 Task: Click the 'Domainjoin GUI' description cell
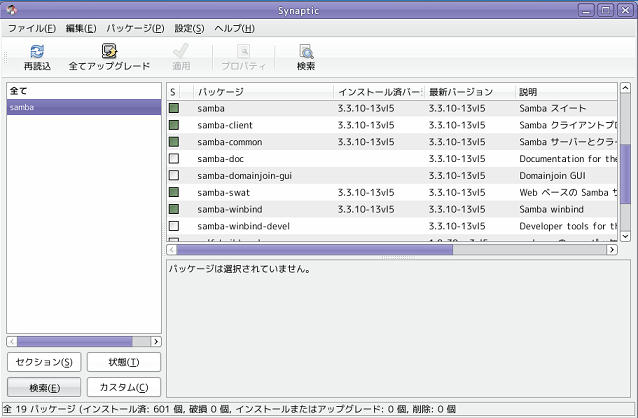553,176
